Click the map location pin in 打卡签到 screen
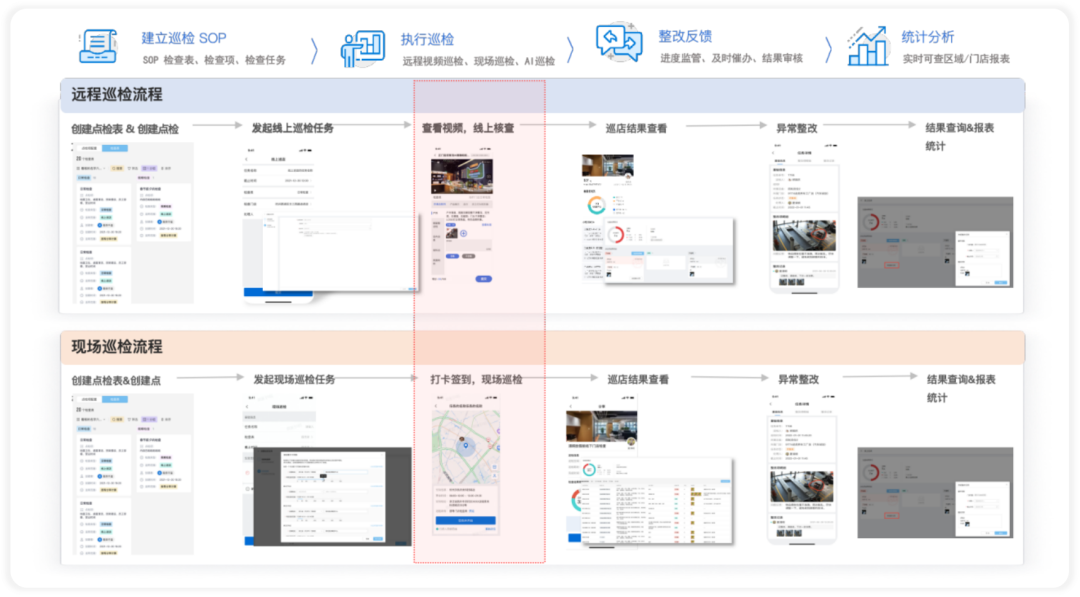This screenshot has height=597, width=1080. [x=466, y=446]
